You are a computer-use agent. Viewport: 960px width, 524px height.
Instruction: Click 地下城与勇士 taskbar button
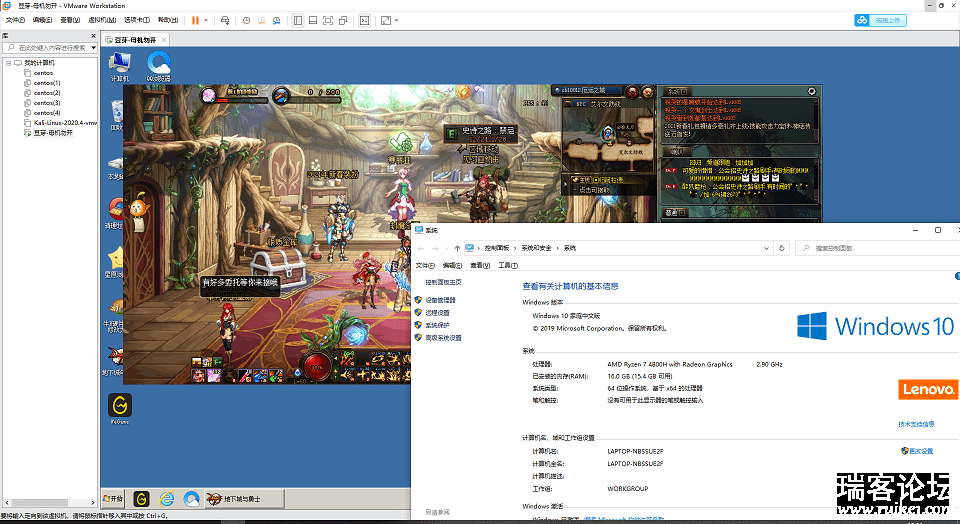point(244,499)
